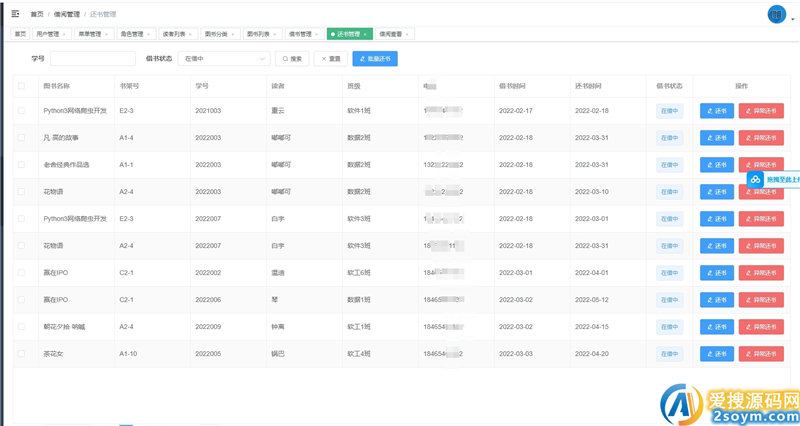This screenshot has height=426, width=800.
Task: Check the Python3网络爬虫开发 row for student 2021003
Action: tap(22, 111)
